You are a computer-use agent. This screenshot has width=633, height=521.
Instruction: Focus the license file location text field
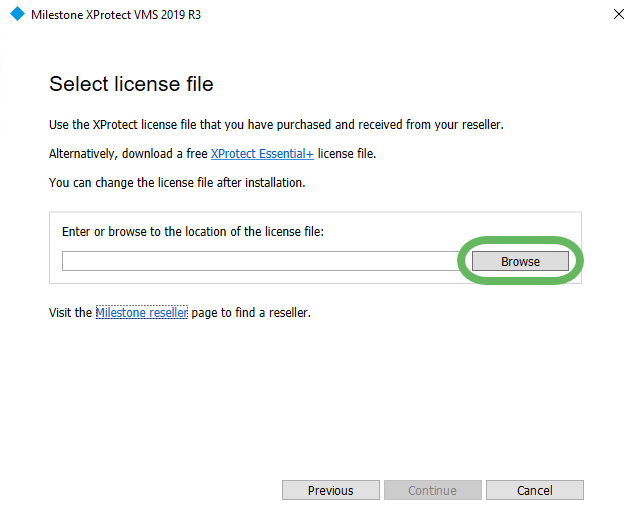(x=262, y=261)
